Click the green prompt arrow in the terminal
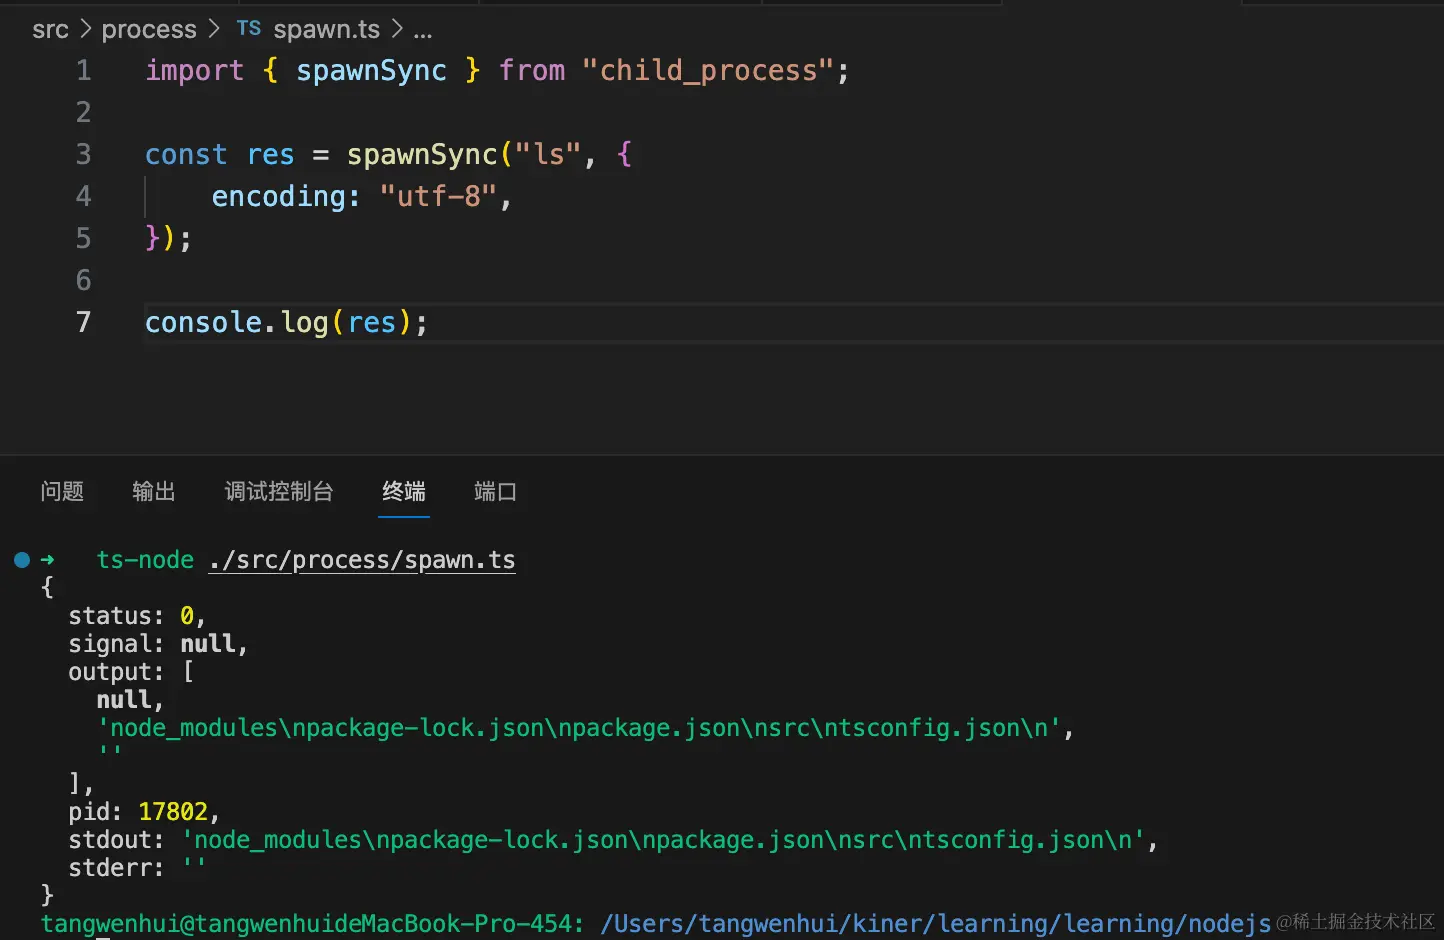Screen dimensions: 1444x940 pos(47,560)
